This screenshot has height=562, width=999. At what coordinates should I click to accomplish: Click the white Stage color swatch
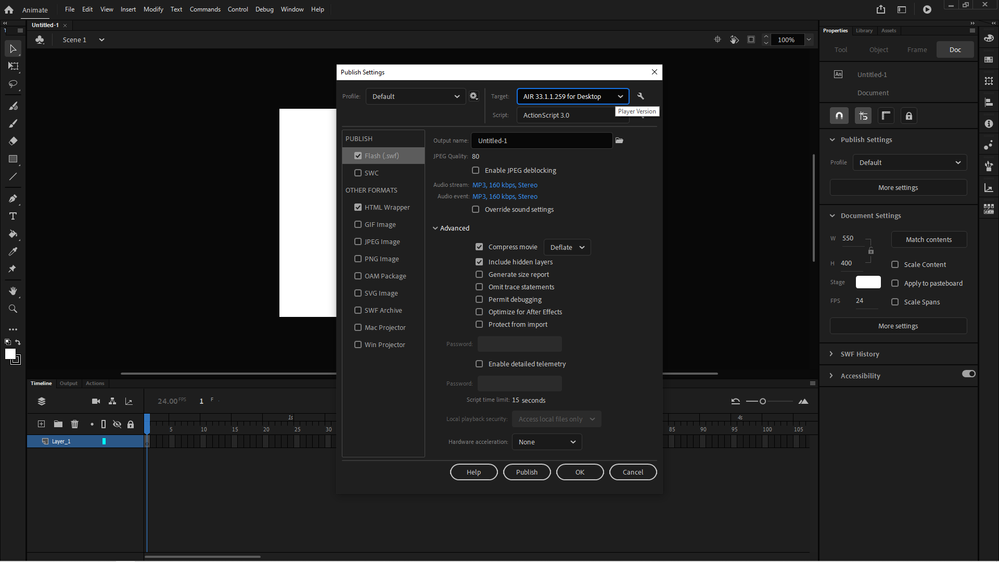(x=868, y=282)
